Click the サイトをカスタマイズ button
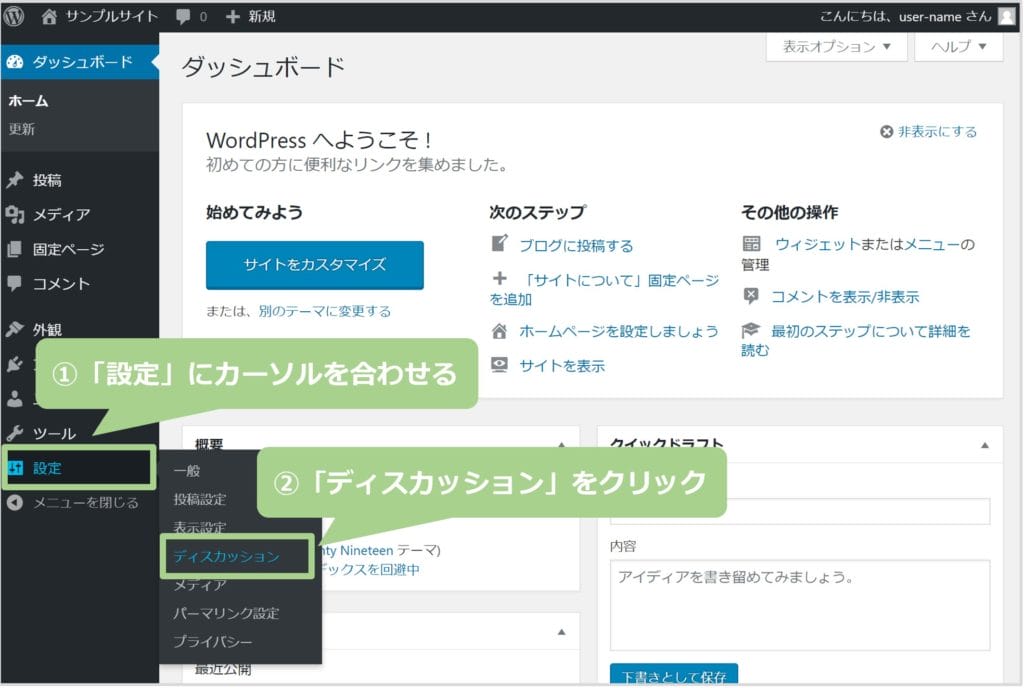Viewport: 1024px width, 688px height. coord(315,264)
